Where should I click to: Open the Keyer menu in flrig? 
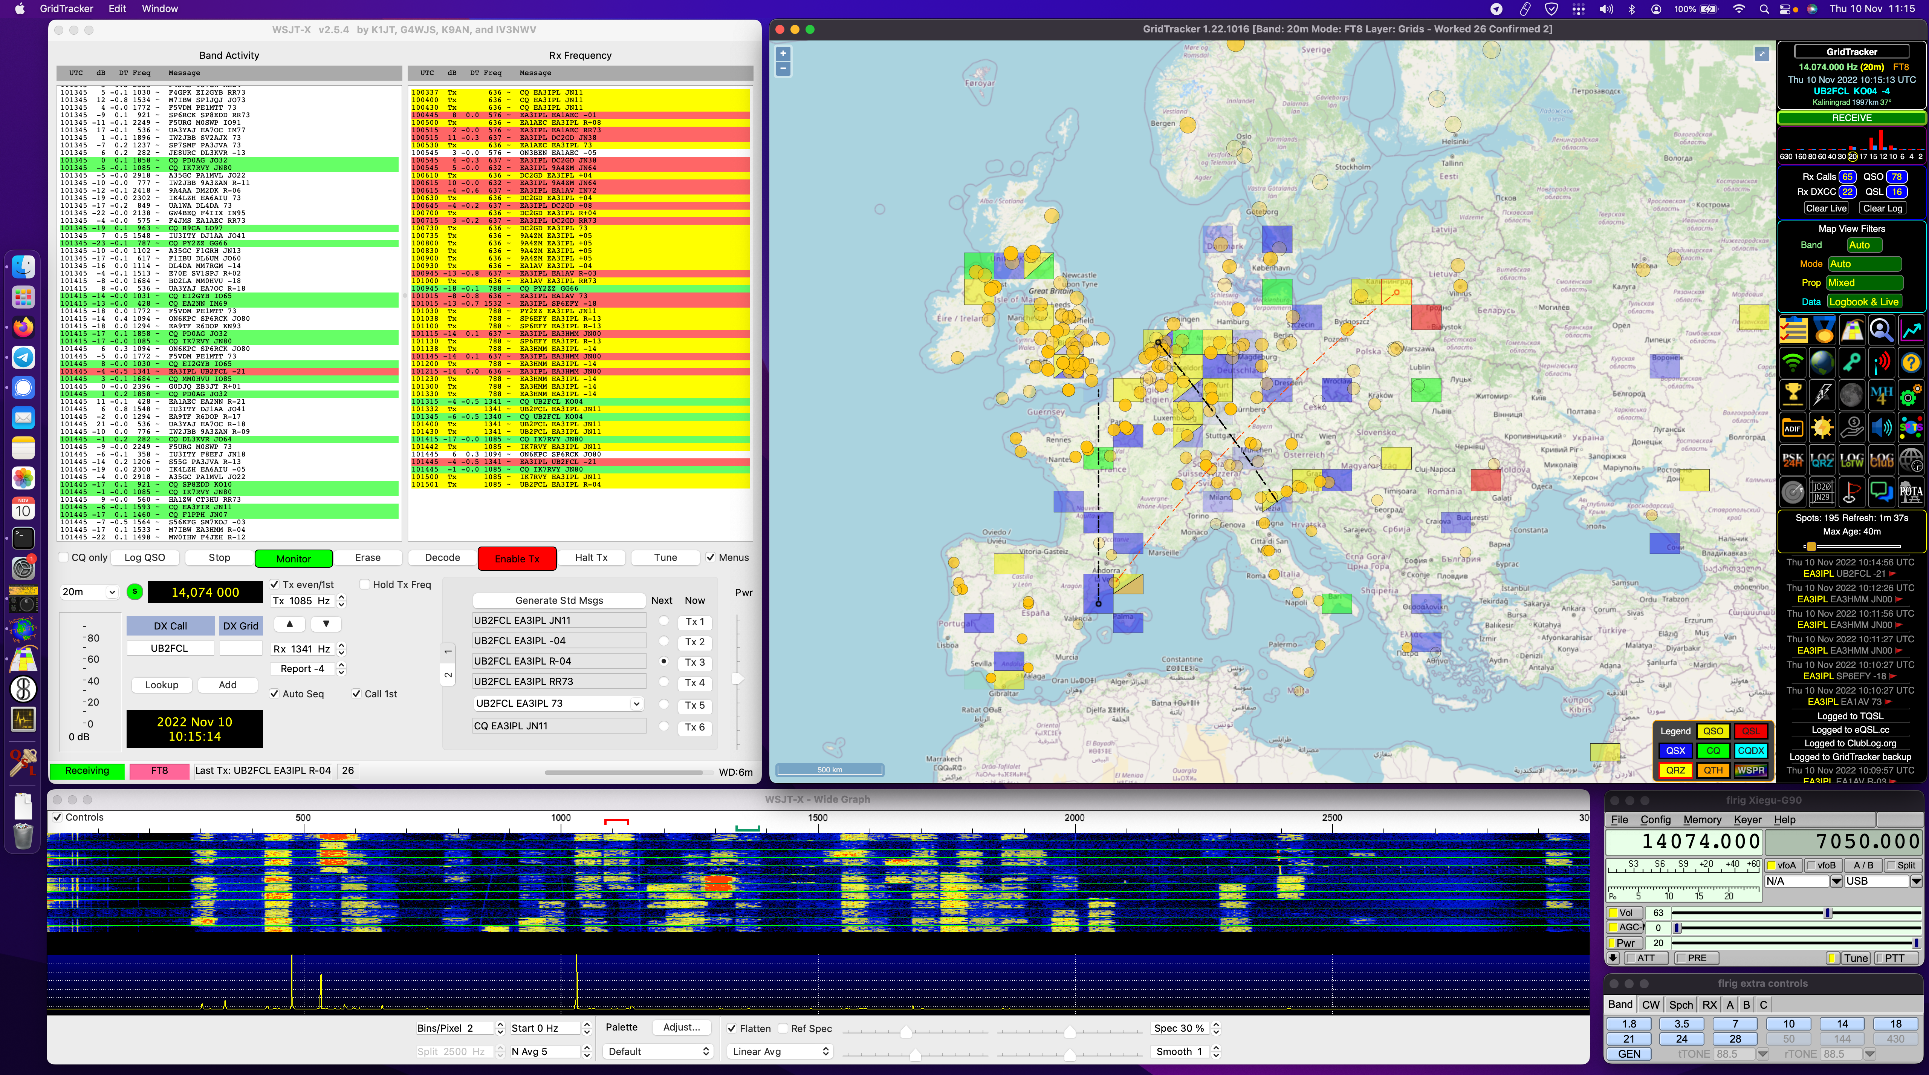click(x=1748, y=820)
